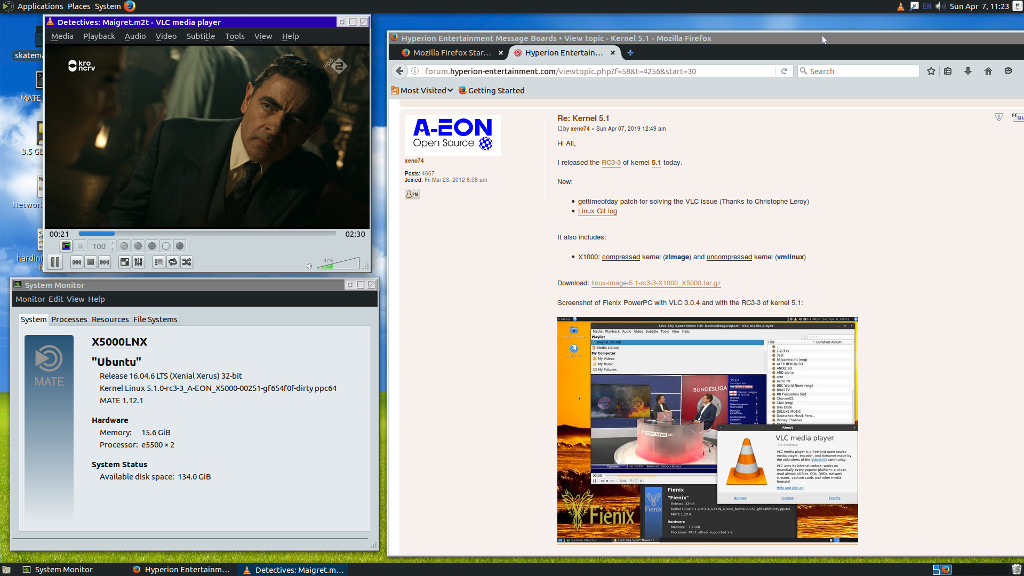Select the System tab in System Monitor
1024x576 pixels.
pos(33,319)
